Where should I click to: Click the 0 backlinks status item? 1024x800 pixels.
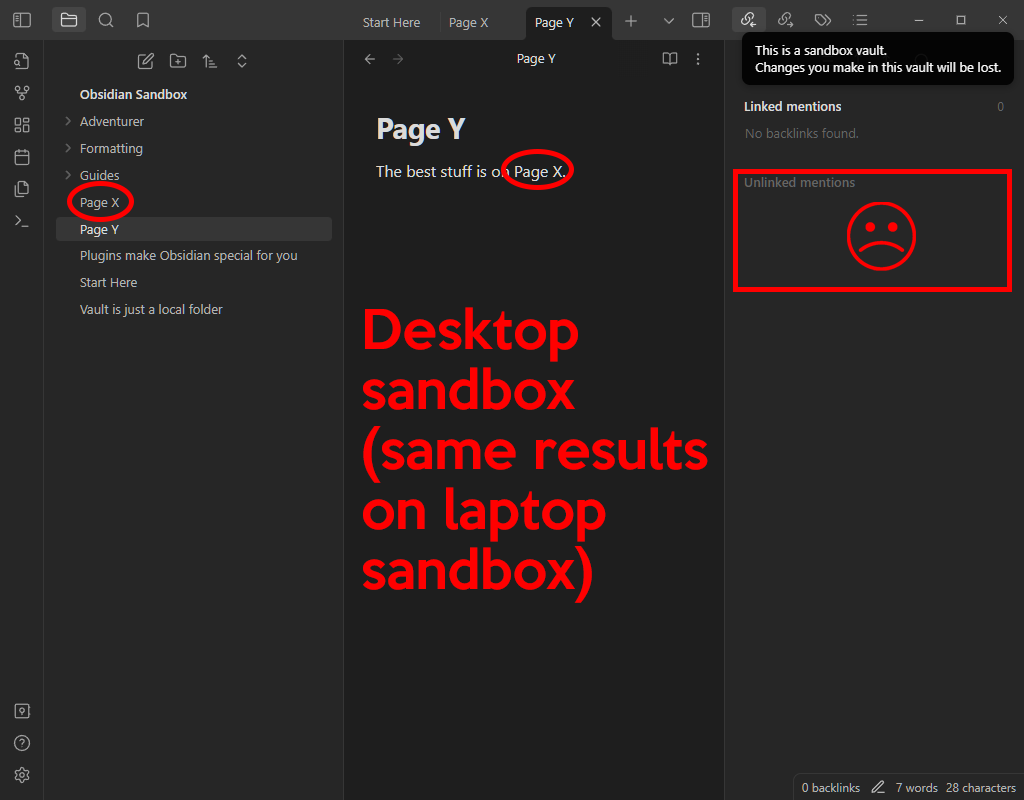click(x=831, y=788)
